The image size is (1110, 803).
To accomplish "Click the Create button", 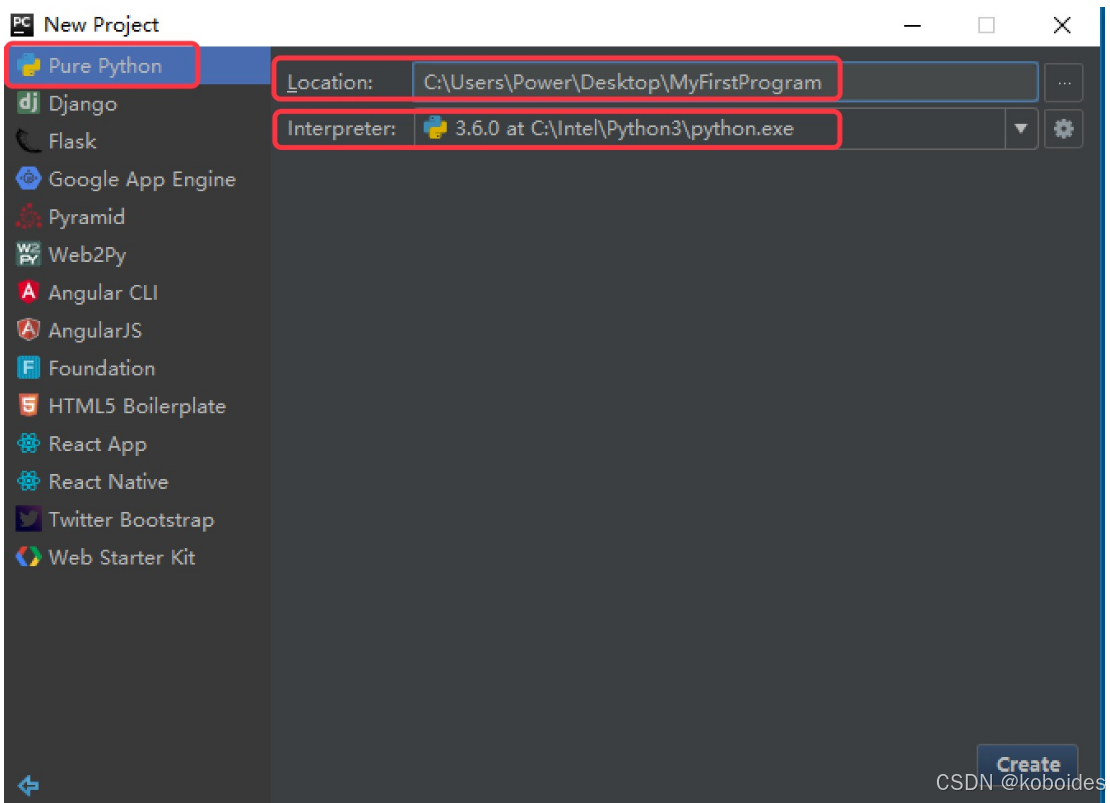I will [1027, 765].
